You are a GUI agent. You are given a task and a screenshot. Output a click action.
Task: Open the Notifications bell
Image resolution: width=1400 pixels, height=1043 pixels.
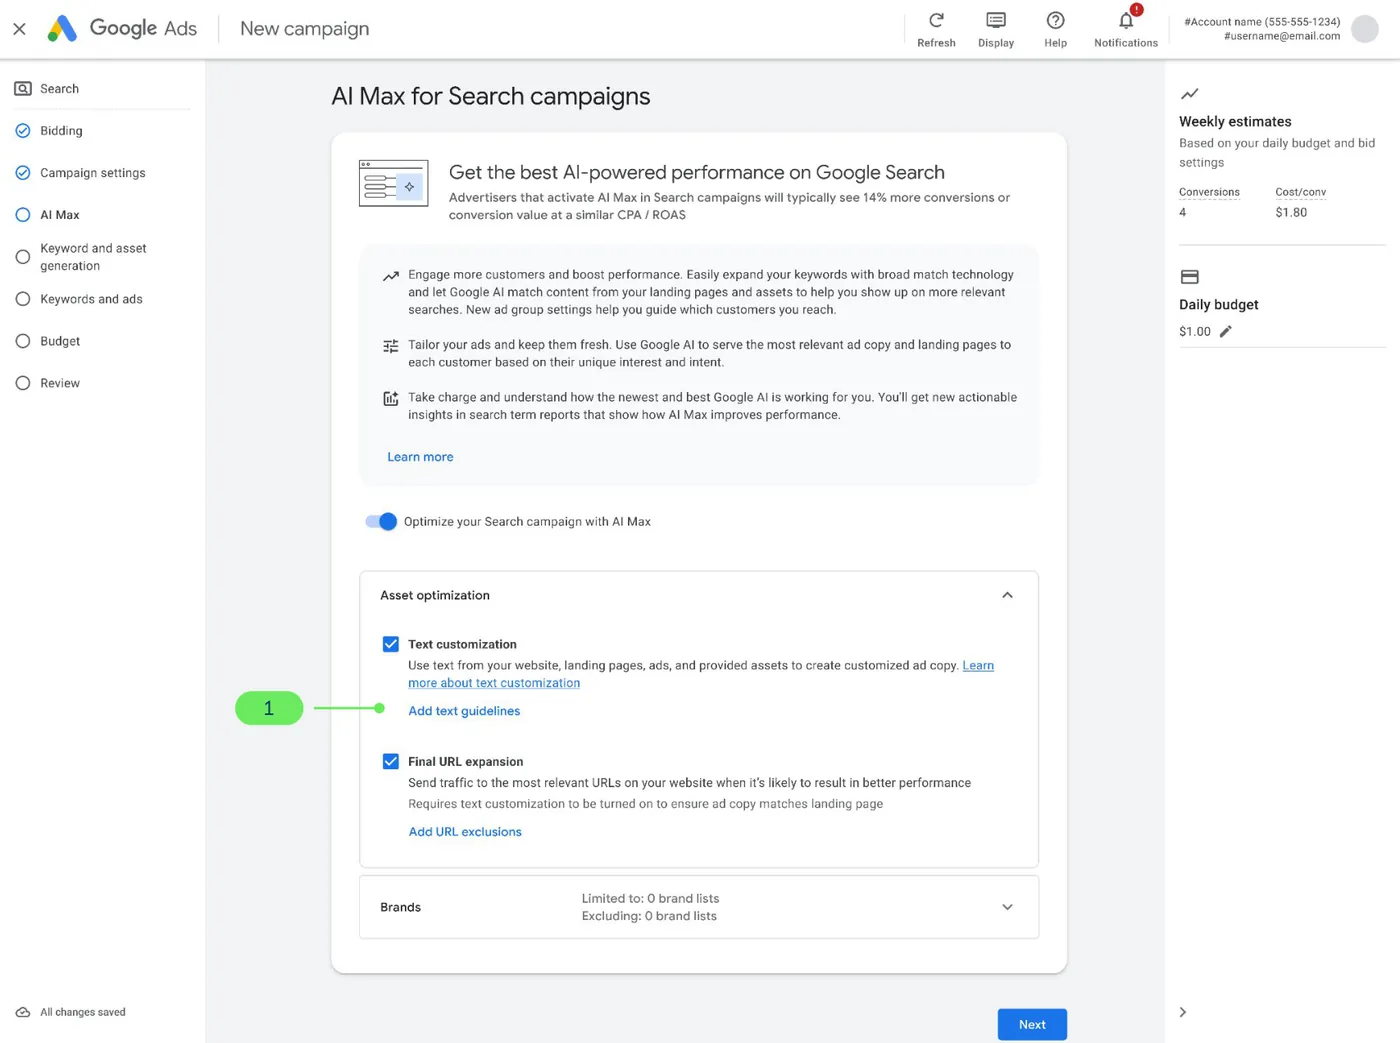(x=1126, y=20)
